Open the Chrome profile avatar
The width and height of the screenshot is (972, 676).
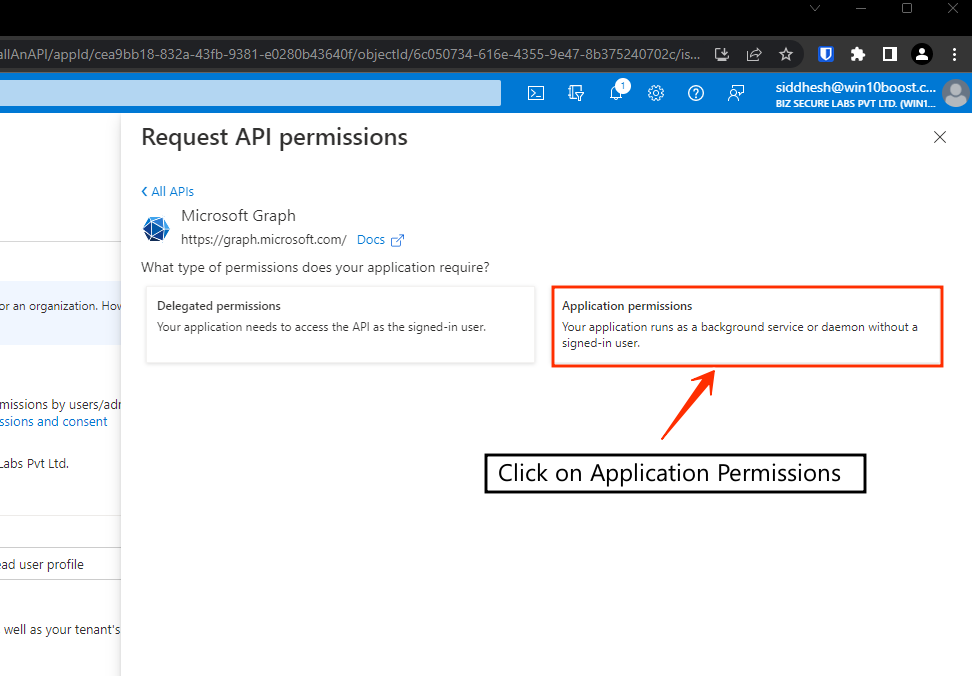pyautogui.click(x=922, y=54)
